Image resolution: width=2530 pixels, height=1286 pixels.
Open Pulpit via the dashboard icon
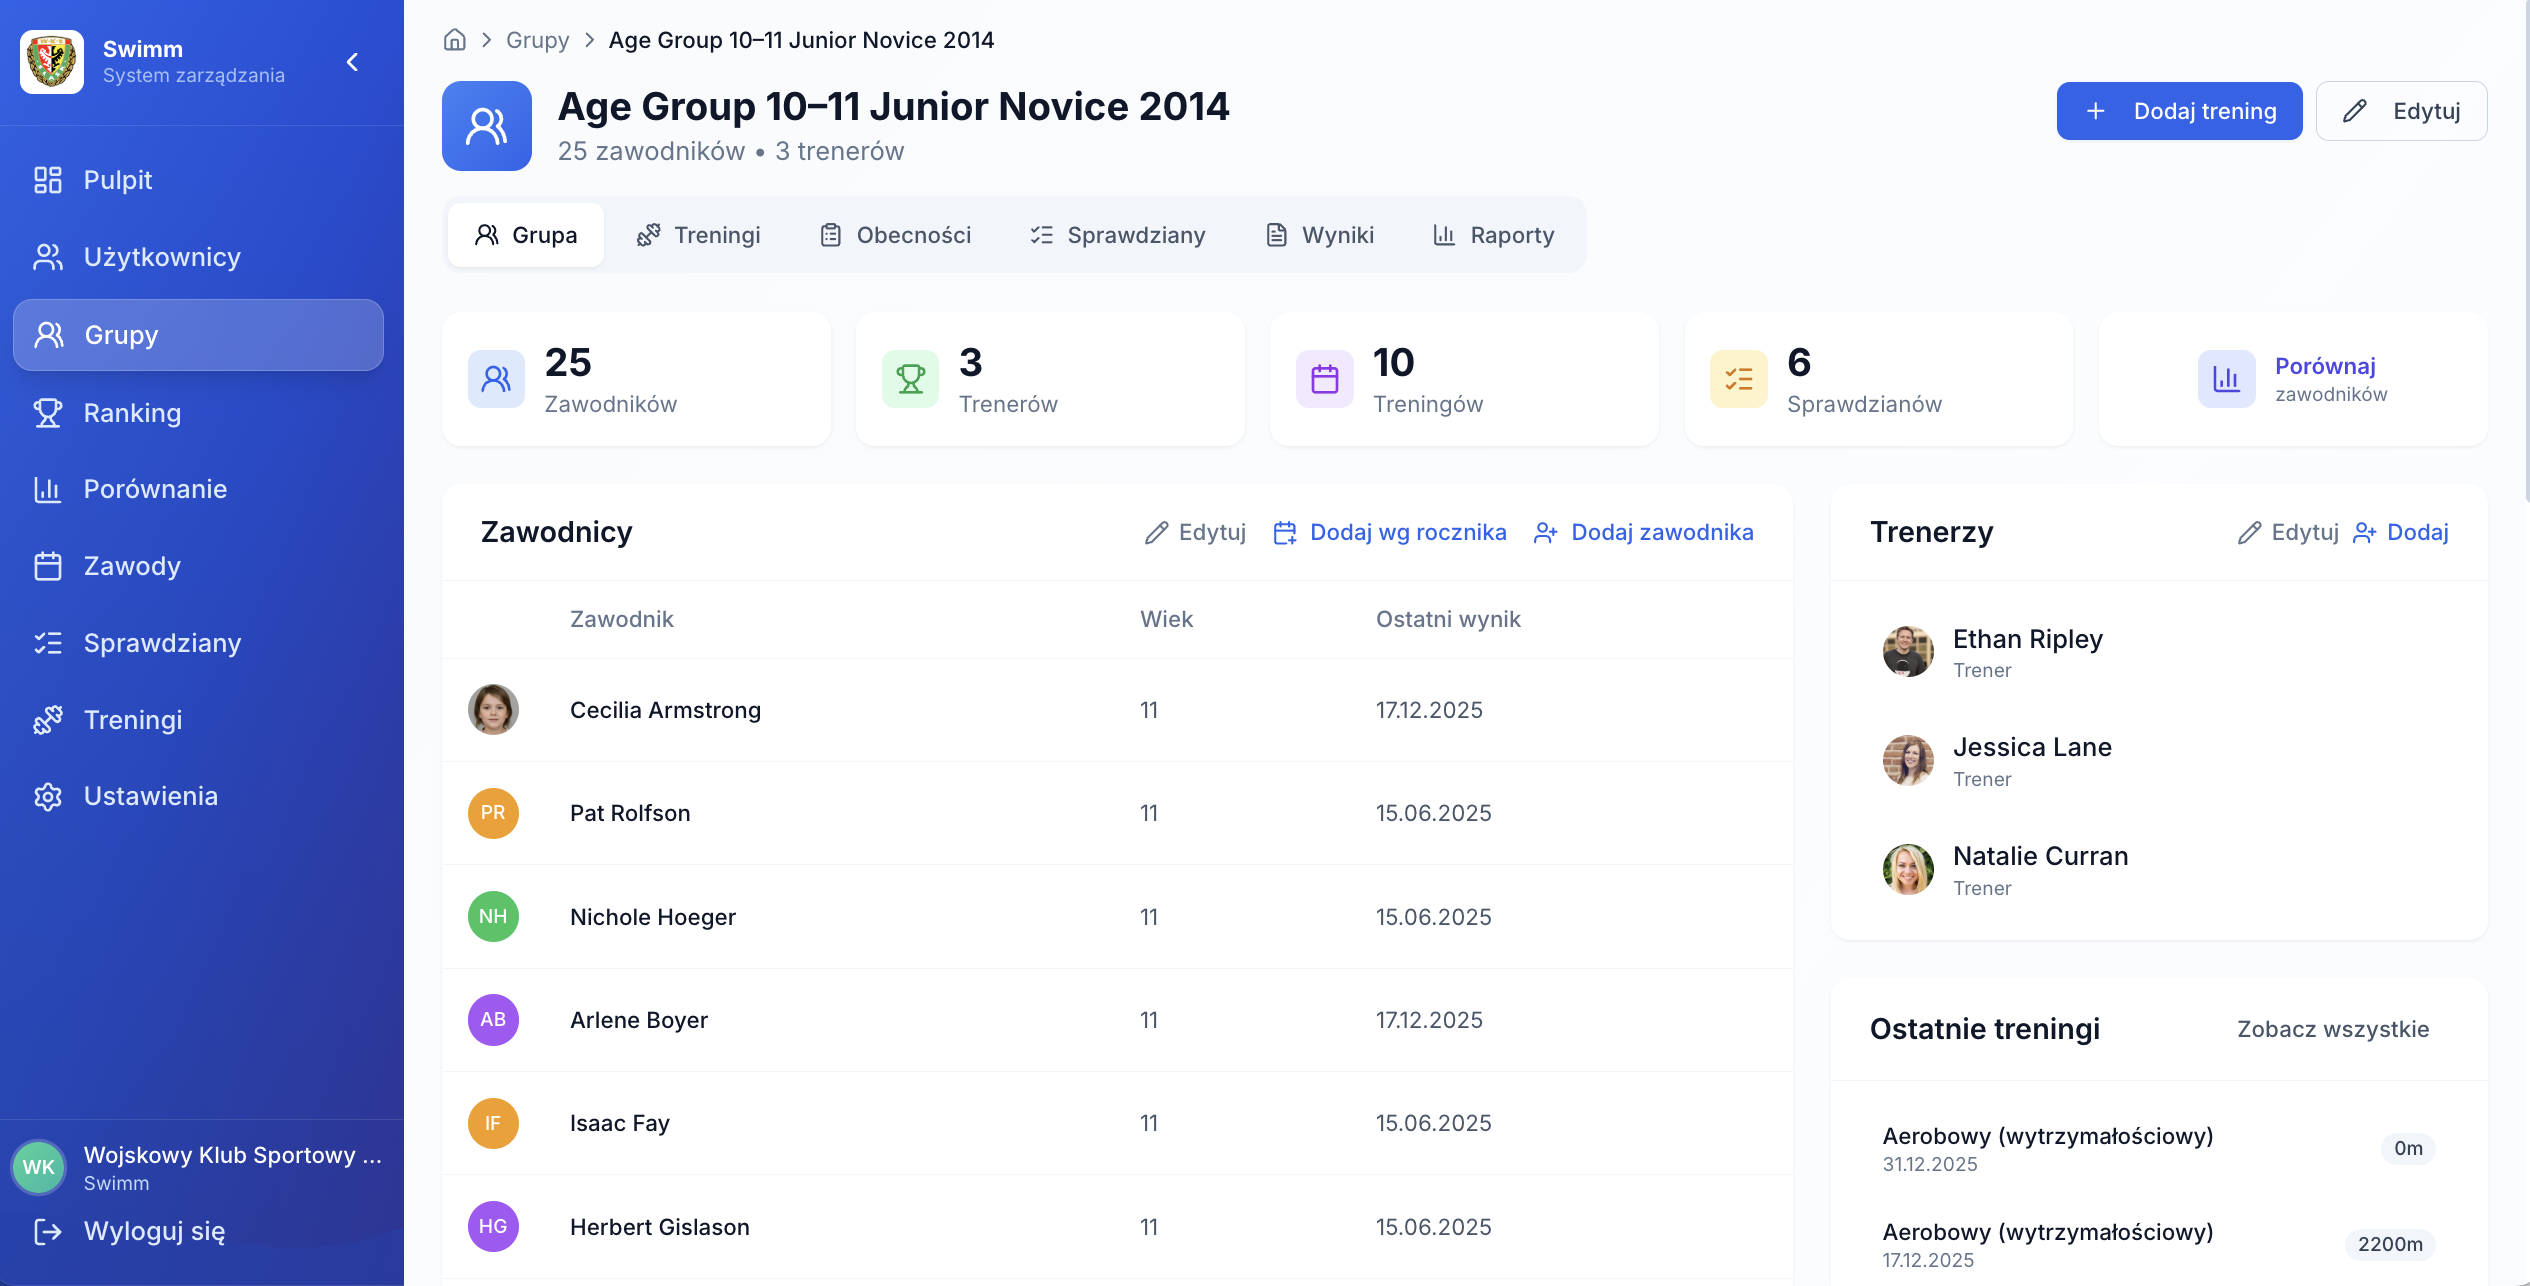click(x=47, y=179)
